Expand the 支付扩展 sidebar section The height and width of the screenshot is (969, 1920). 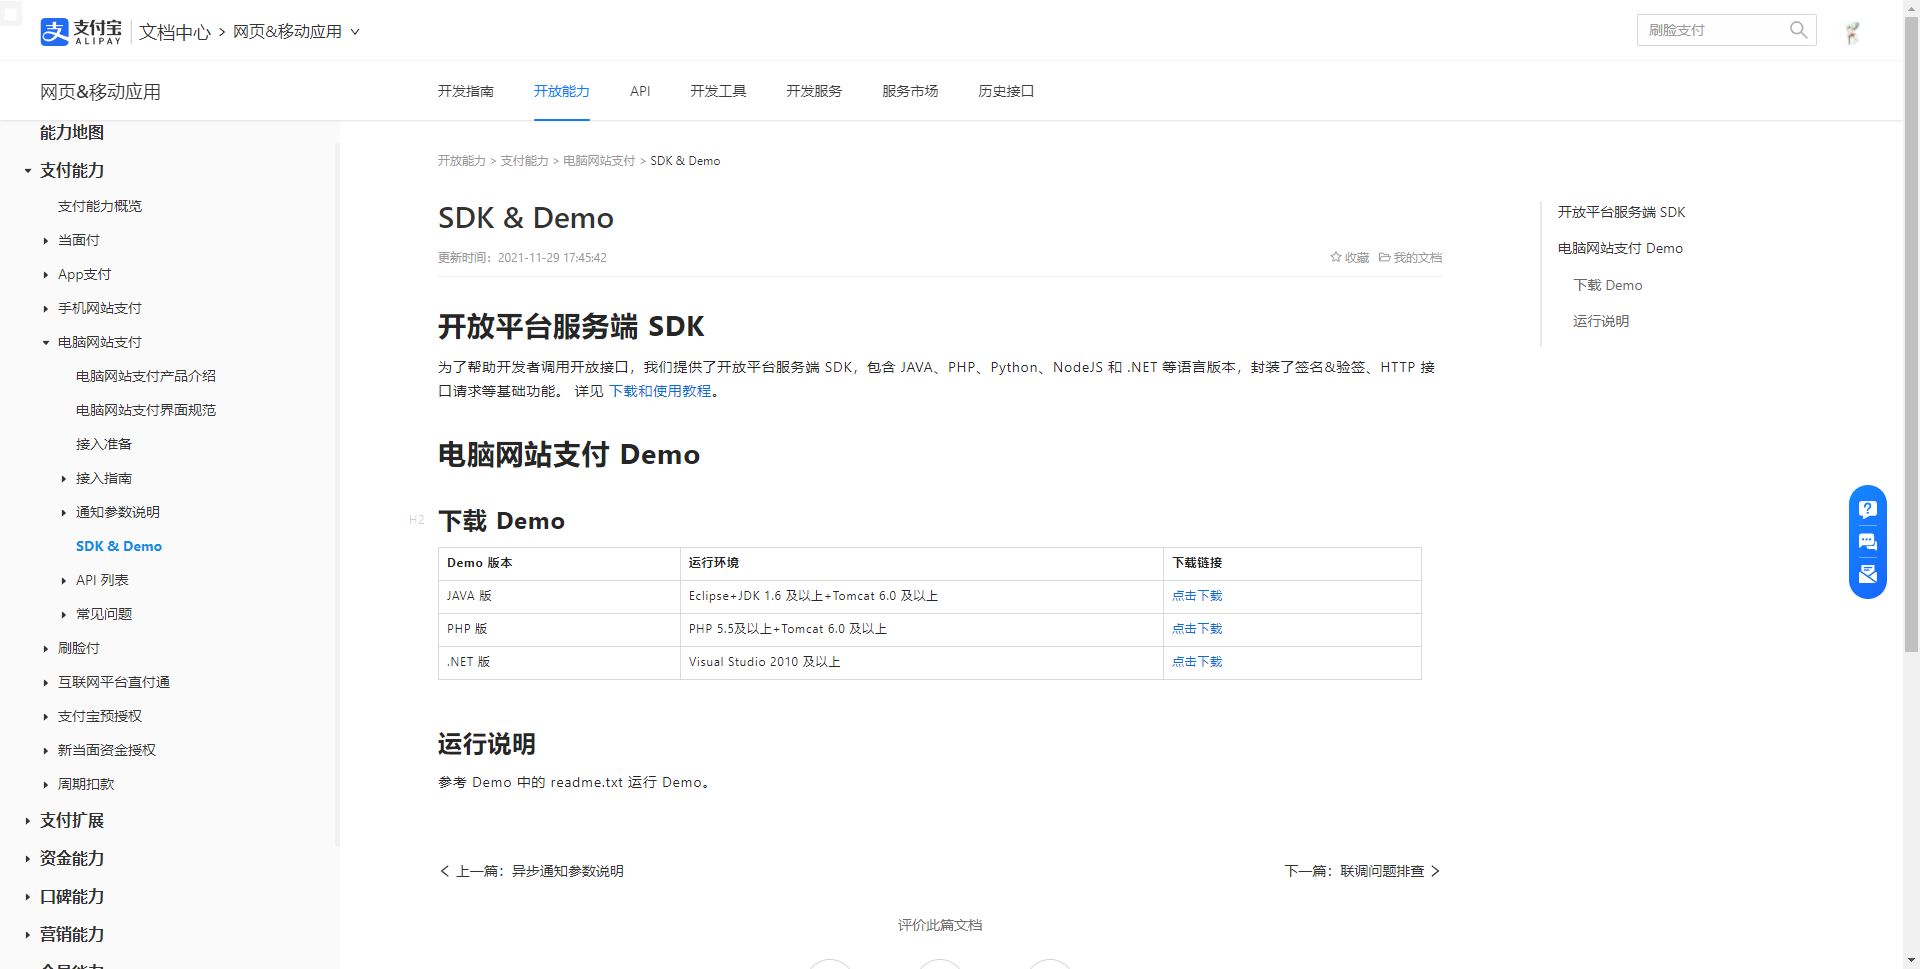pyautogui.click(x=28, y=821)
